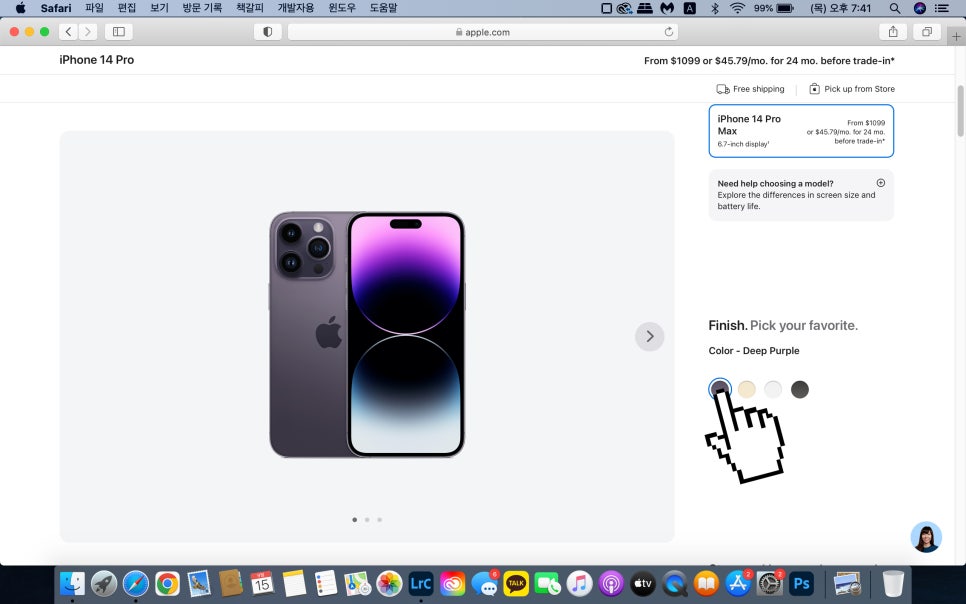Open KakaoTalk from the Dock
Viewport: 966px width, 604px height.
point(516,583)
